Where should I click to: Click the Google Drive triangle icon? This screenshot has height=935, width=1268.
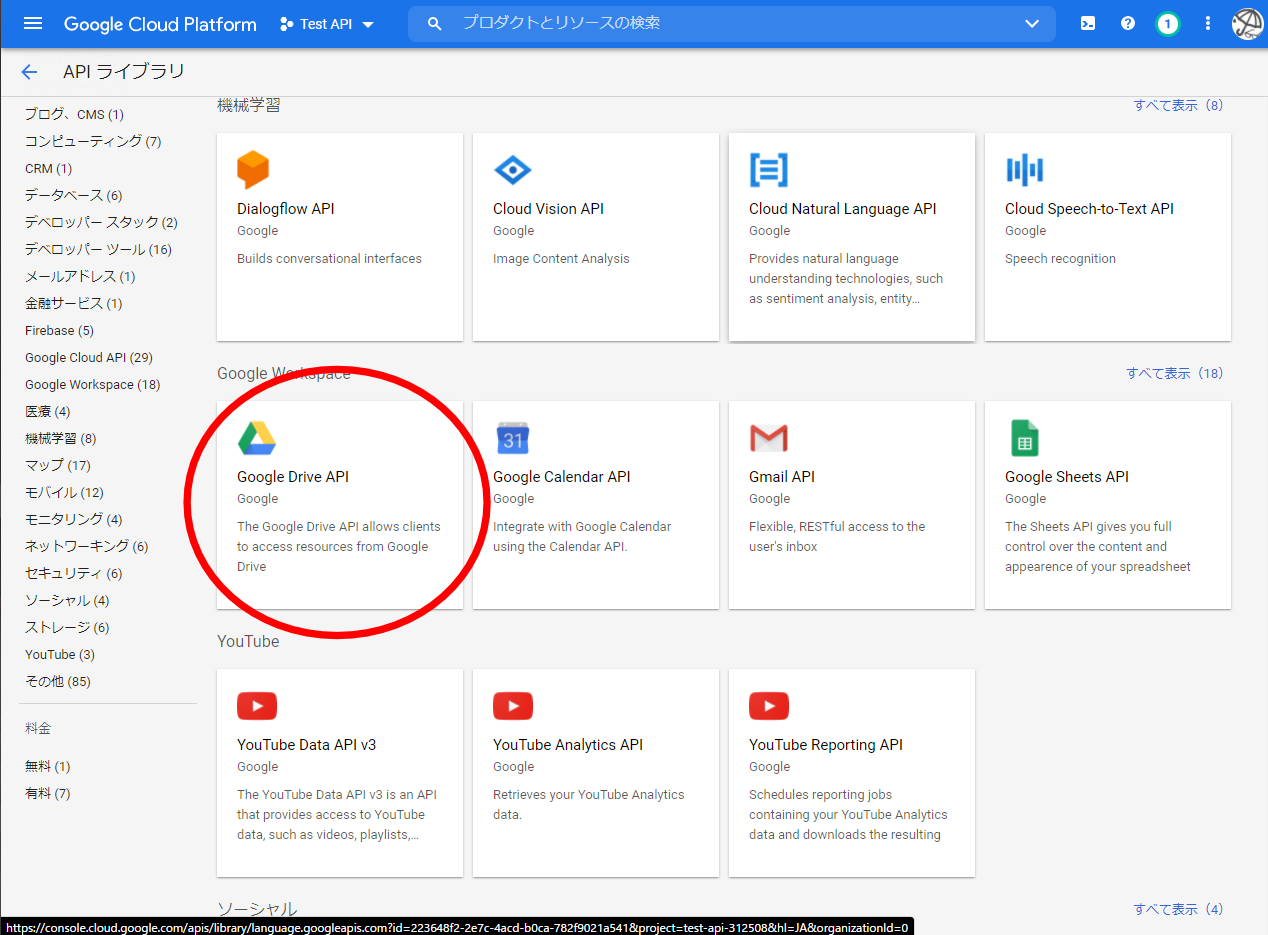coord(257,438)
